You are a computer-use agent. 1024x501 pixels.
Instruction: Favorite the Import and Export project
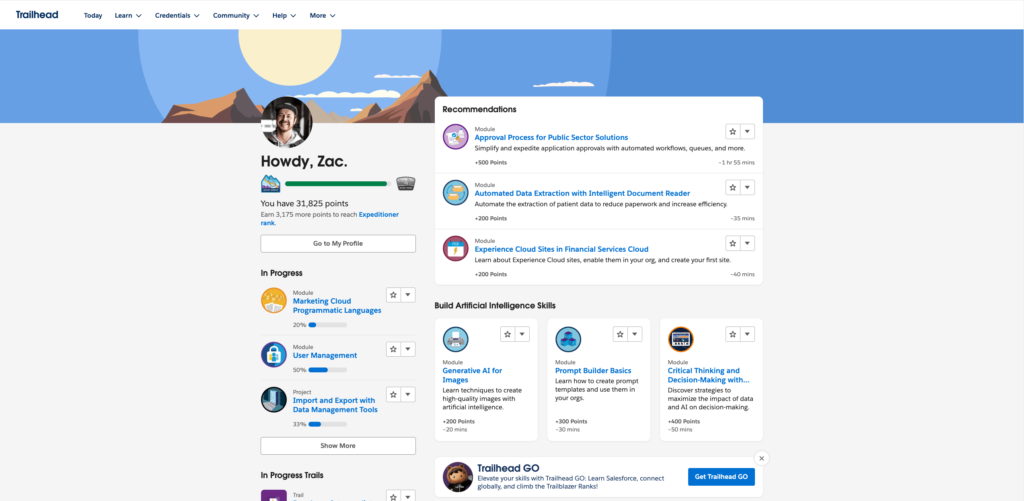pos(393,394)
